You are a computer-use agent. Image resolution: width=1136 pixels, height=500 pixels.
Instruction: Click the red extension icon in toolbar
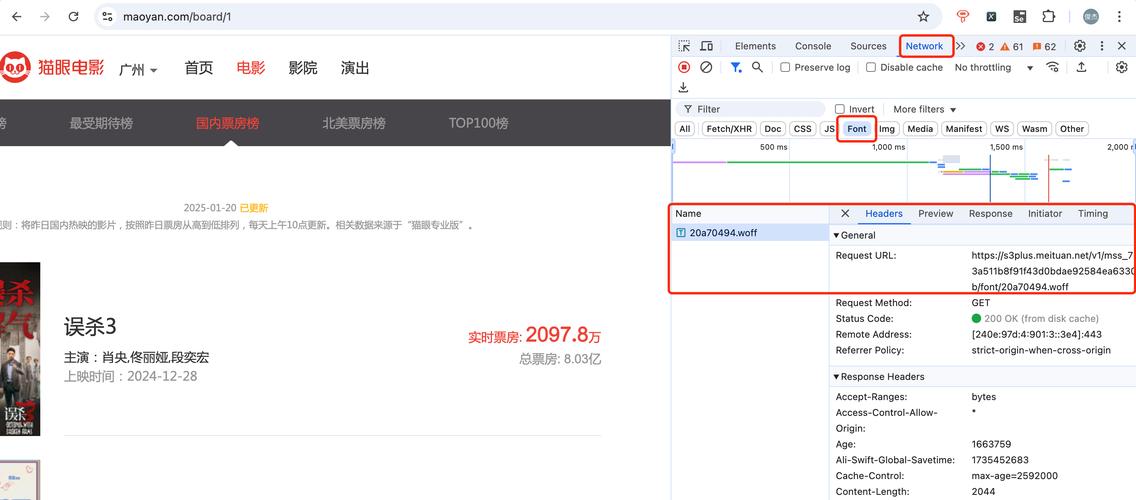click(x=963, y=16)
